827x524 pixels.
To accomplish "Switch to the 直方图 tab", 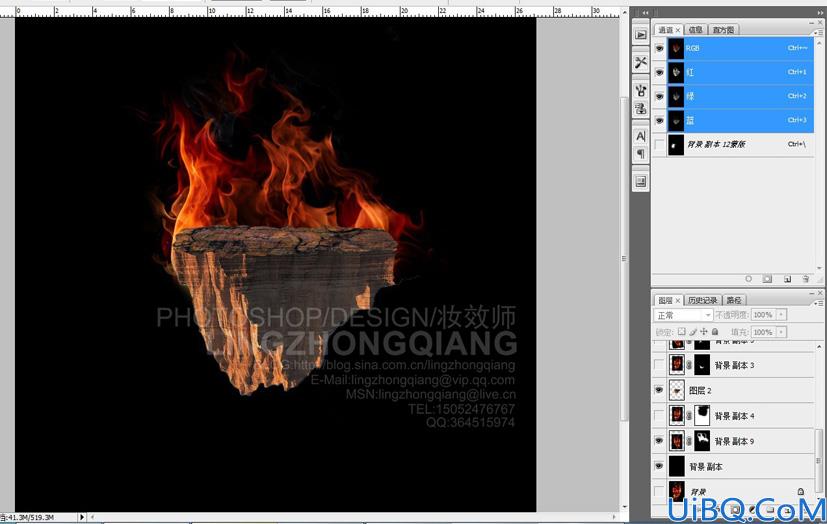I will coord(723,30).
